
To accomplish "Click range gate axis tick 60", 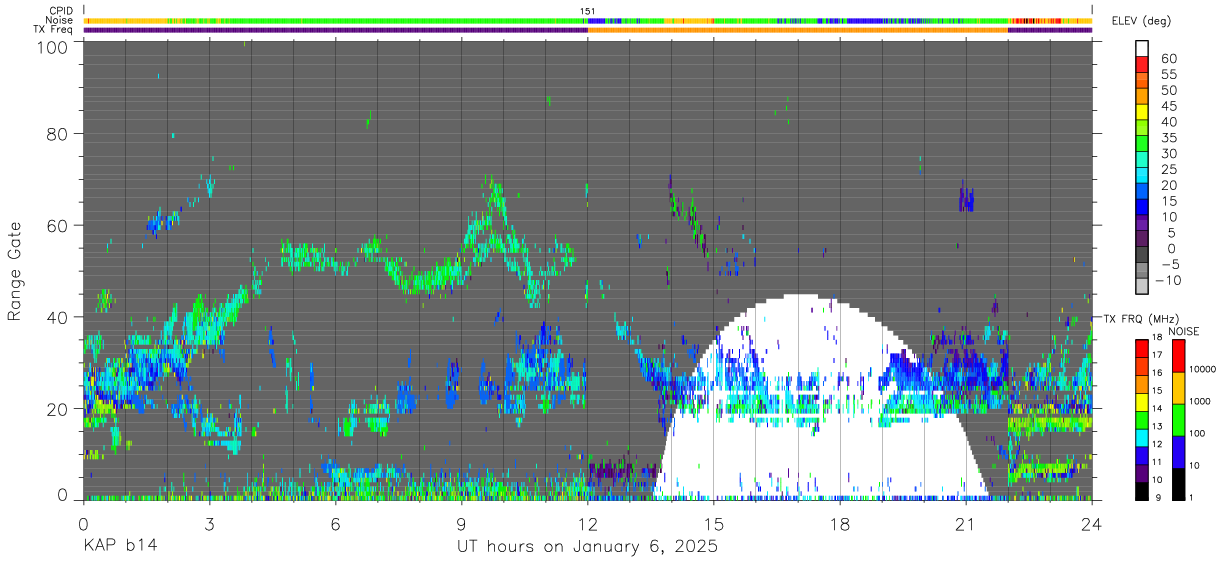I will click(x=58, y=225).
